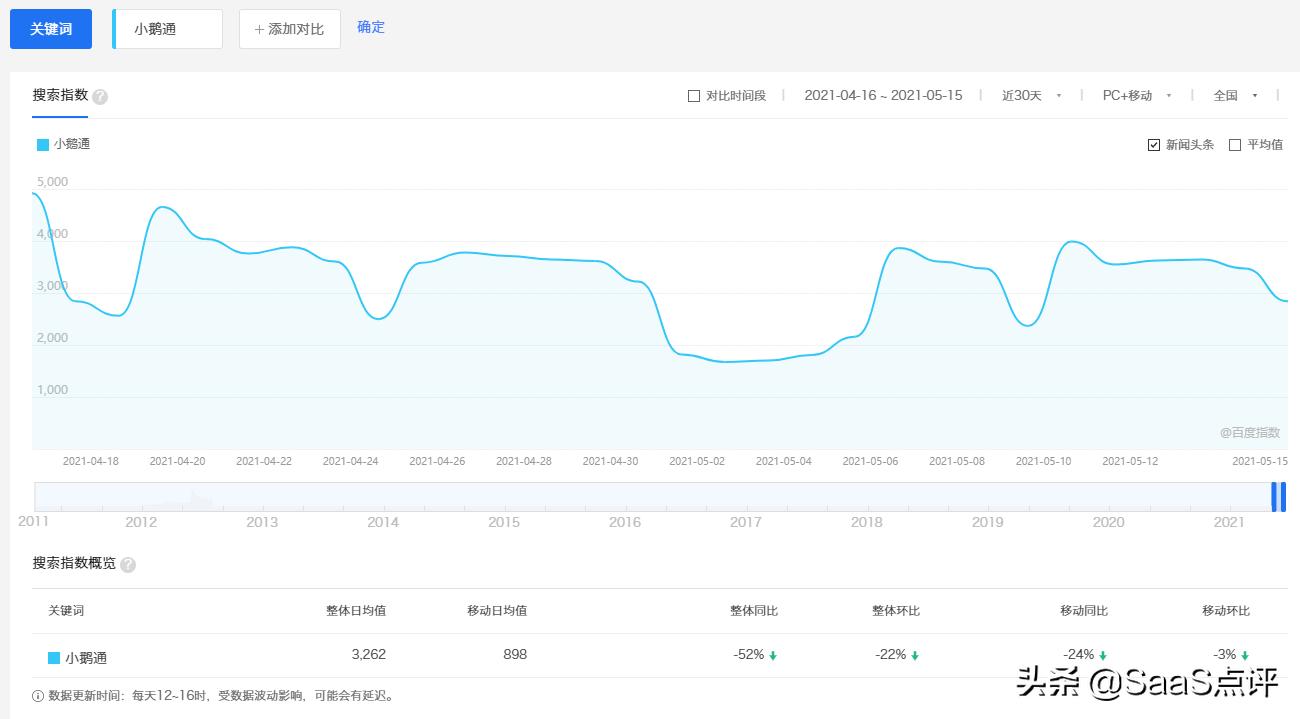Open the 近30天 period dropdown
Viewport: 1300px width, 719px height.
tap(1031, 95)
